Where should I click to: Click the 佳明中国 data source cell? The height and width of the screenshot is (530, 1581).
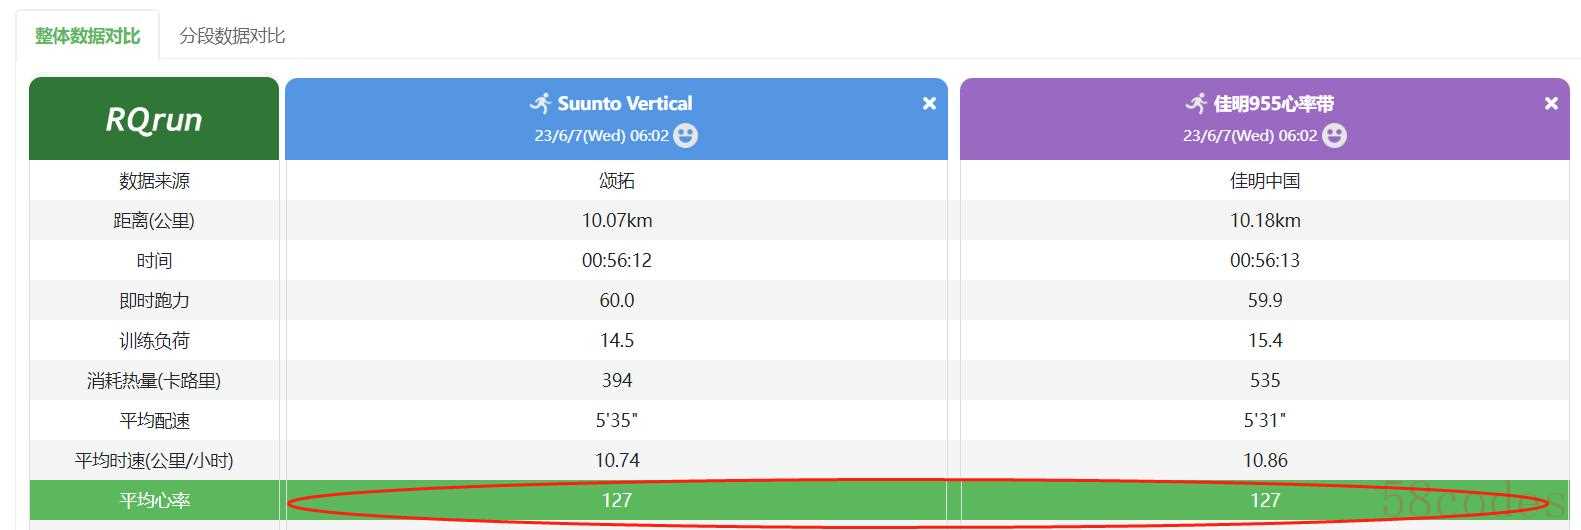[x=1264, y=181]
